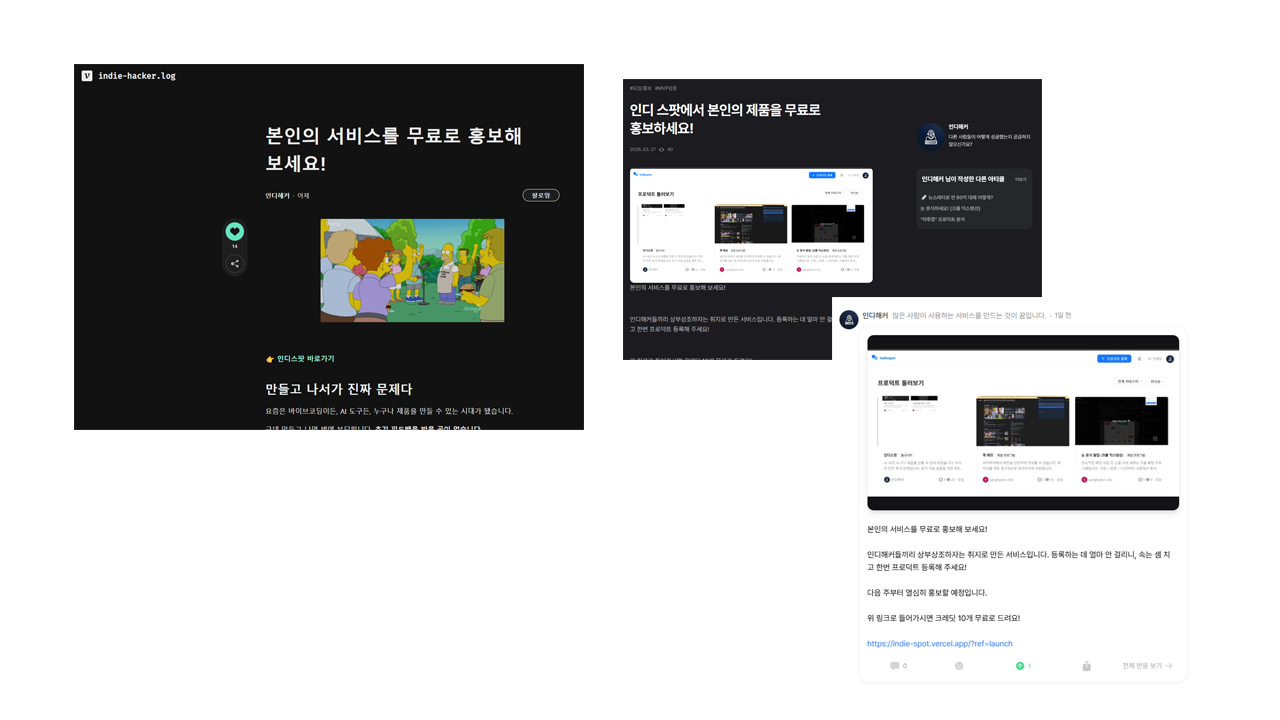This screenshot has width=1280, height=720.
Task: Click the bookmark icon next to 전체 반응 보기
Action: click(x=1086, y=665)
